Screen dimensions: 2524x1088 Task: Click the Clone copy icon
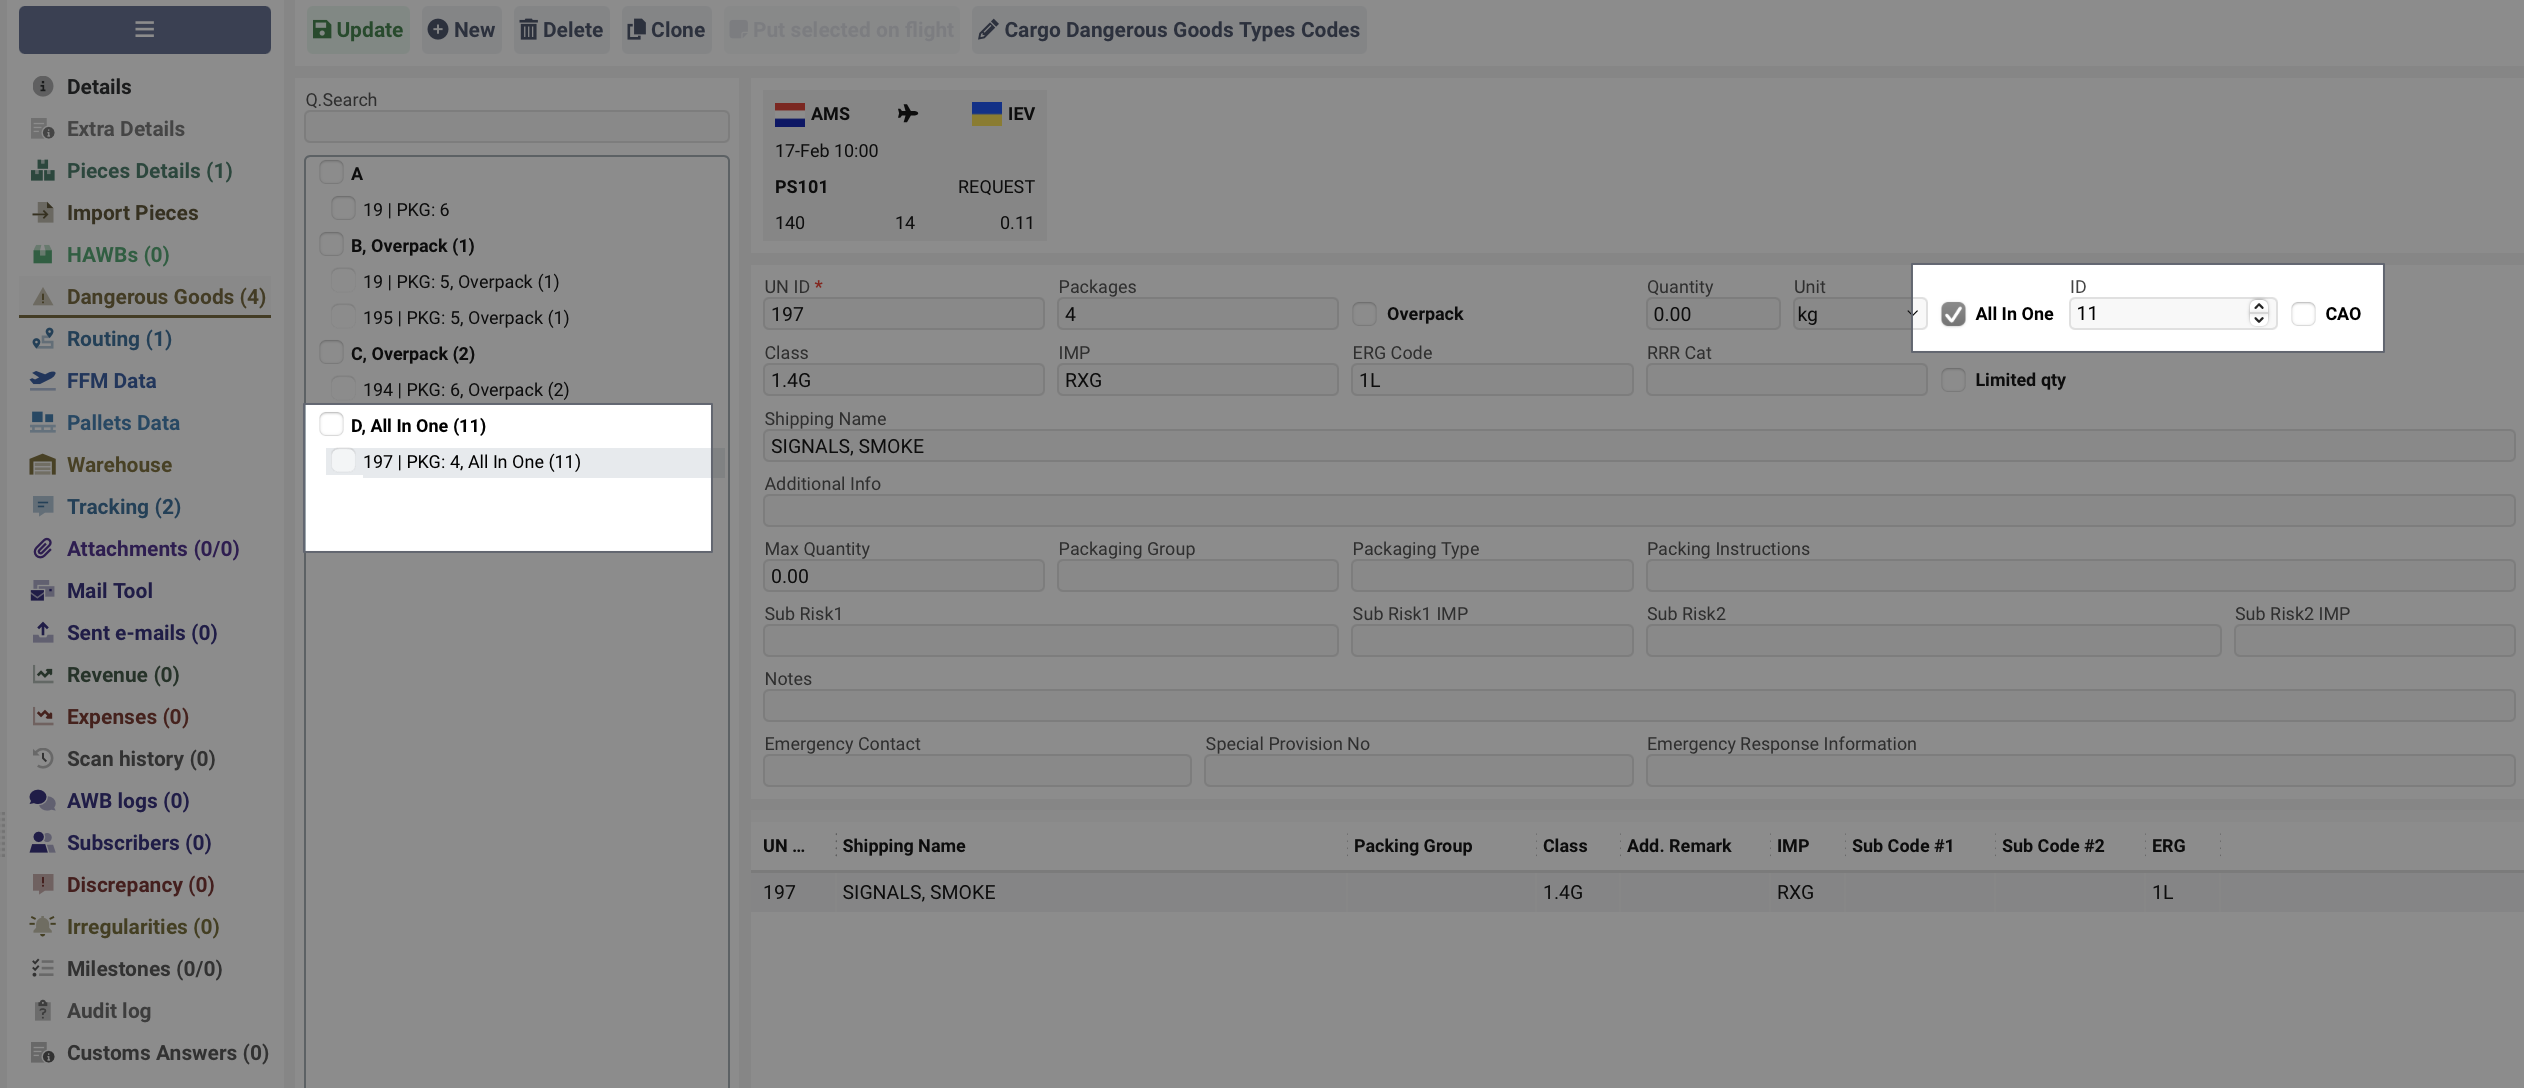pyautogui.click(x=635, y=30)
